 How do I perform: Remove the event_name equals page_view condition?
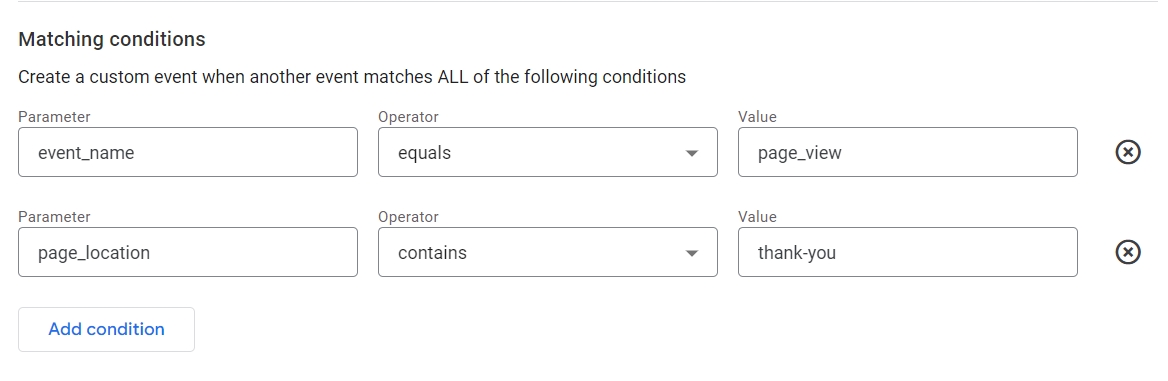(1128, 152)
